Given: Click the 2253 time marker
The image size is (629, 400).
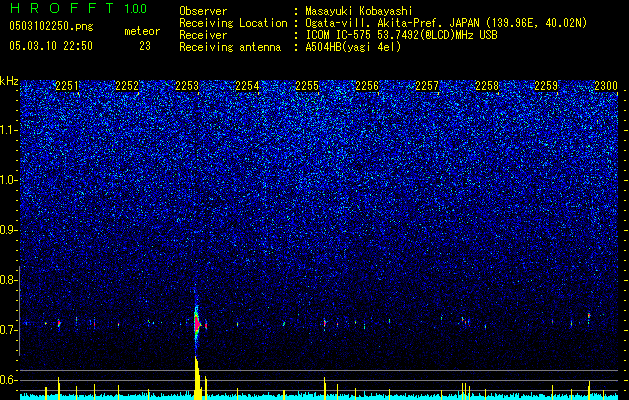Looking at the screenshot, I should point(187,86).
